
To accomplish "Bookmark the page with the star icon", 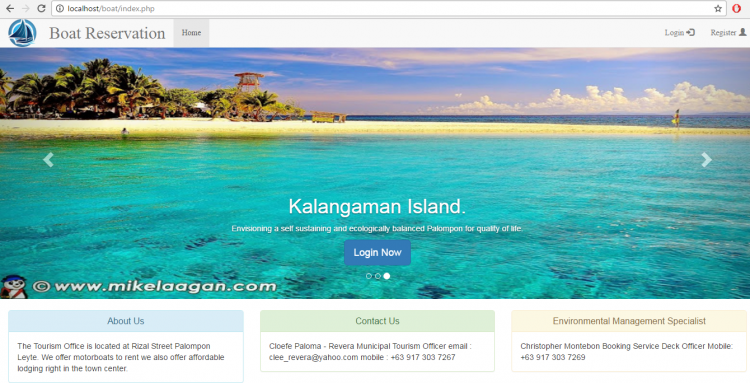I will (718, 9).
